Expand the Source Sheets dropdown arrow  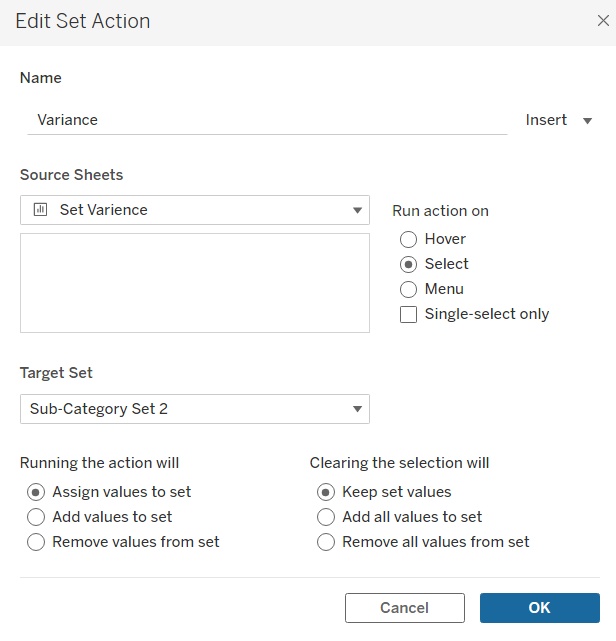(357, 210)
